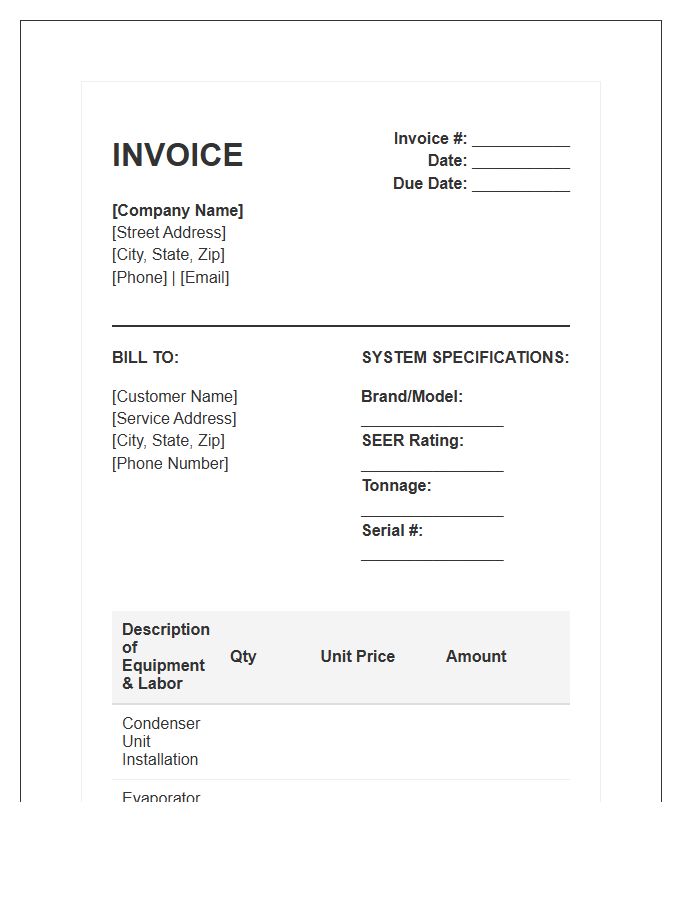Click the Unit Price column header

(357, 657)
